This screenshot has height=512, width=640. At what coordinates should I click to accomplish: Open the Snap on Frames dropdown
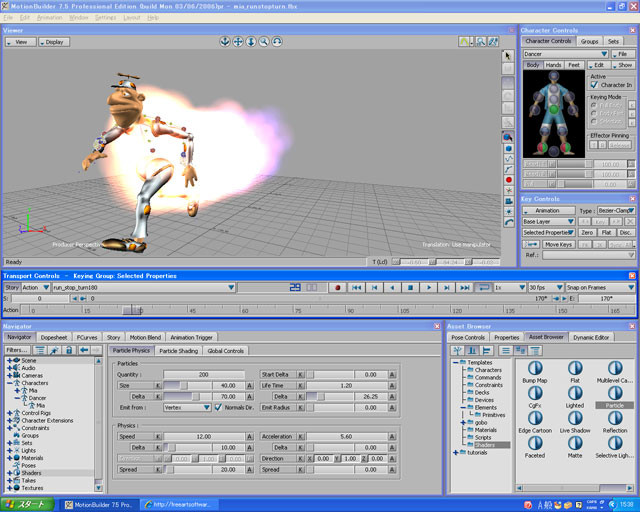click(x=600, y=287)
